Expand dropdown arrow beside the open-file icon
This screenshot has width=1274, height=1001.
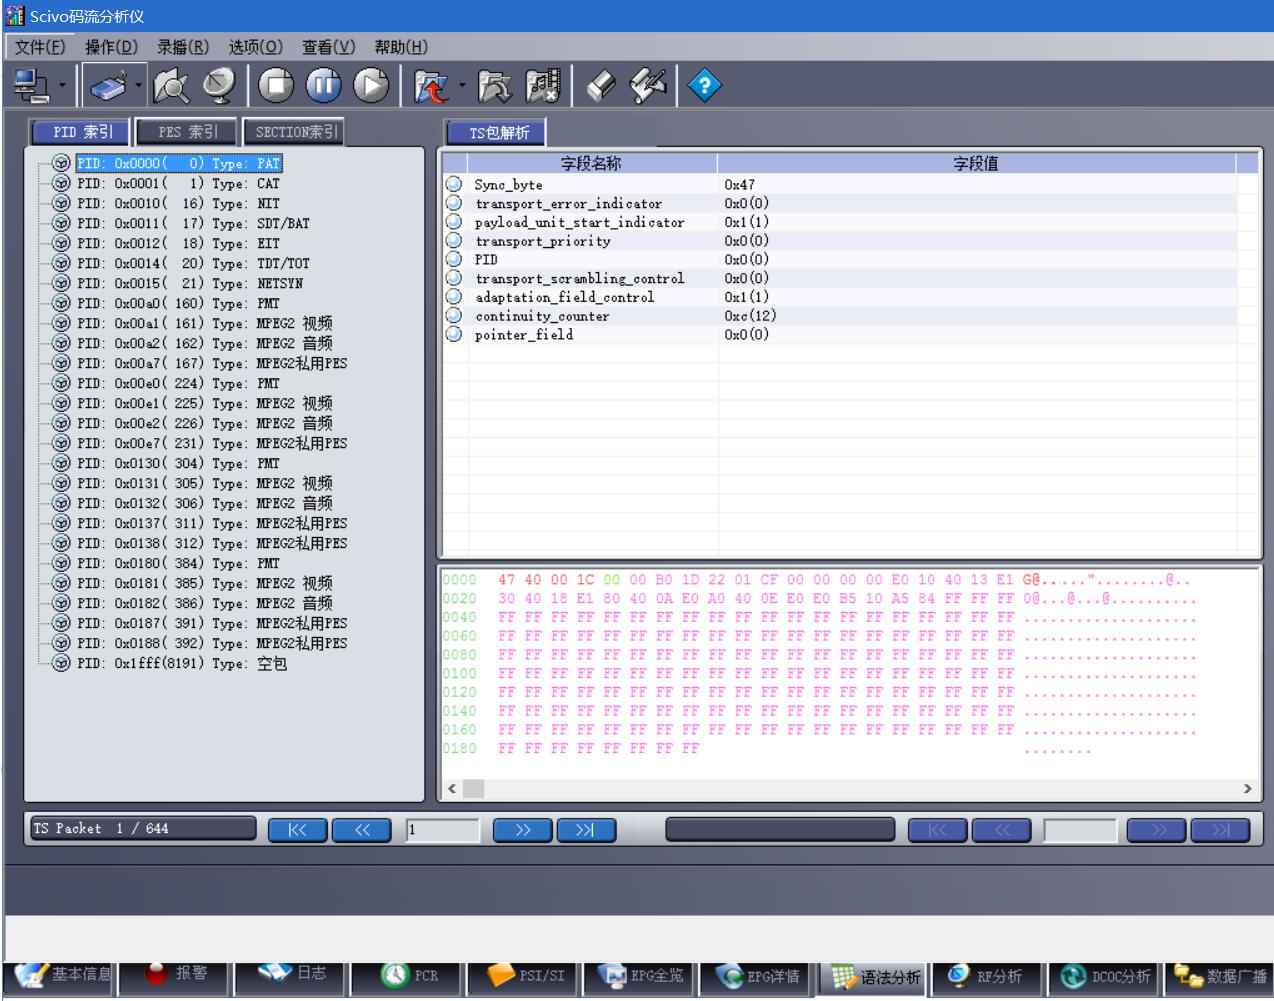462,86
